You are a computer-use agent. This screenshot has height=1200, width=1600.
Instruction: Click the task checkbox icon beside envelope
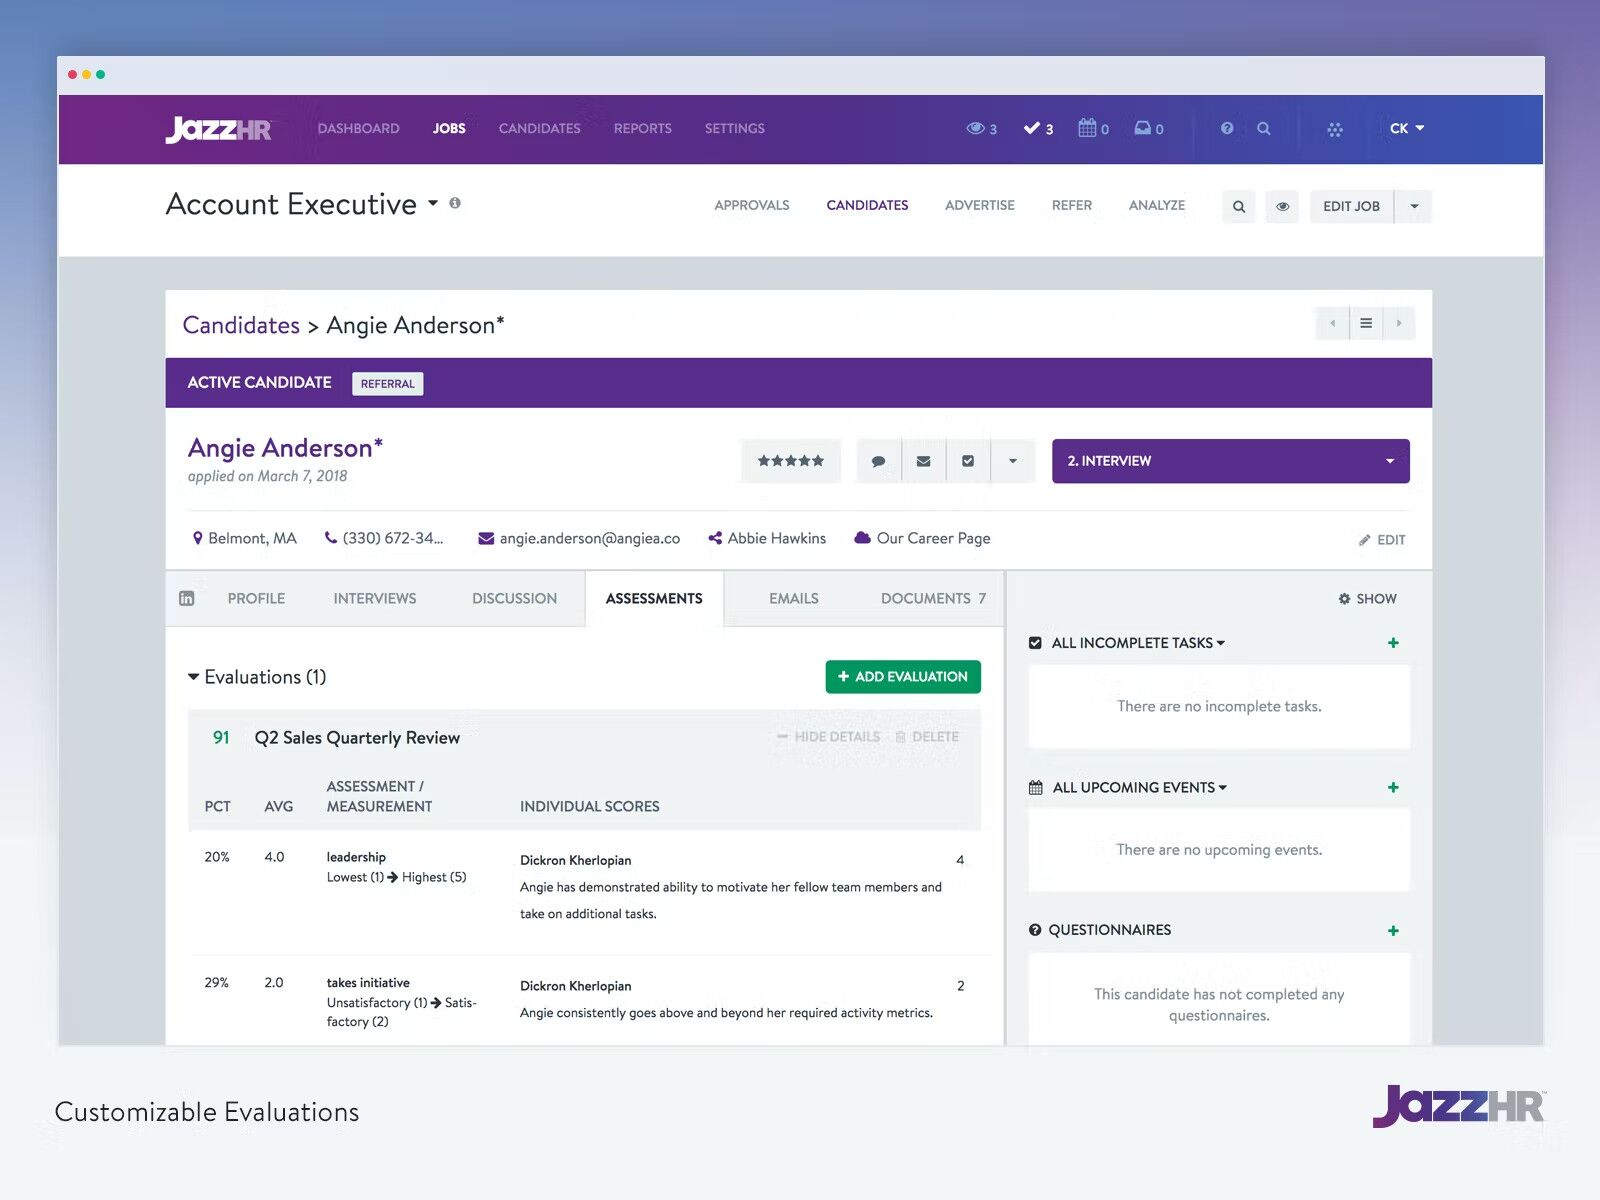coord(967,461)
